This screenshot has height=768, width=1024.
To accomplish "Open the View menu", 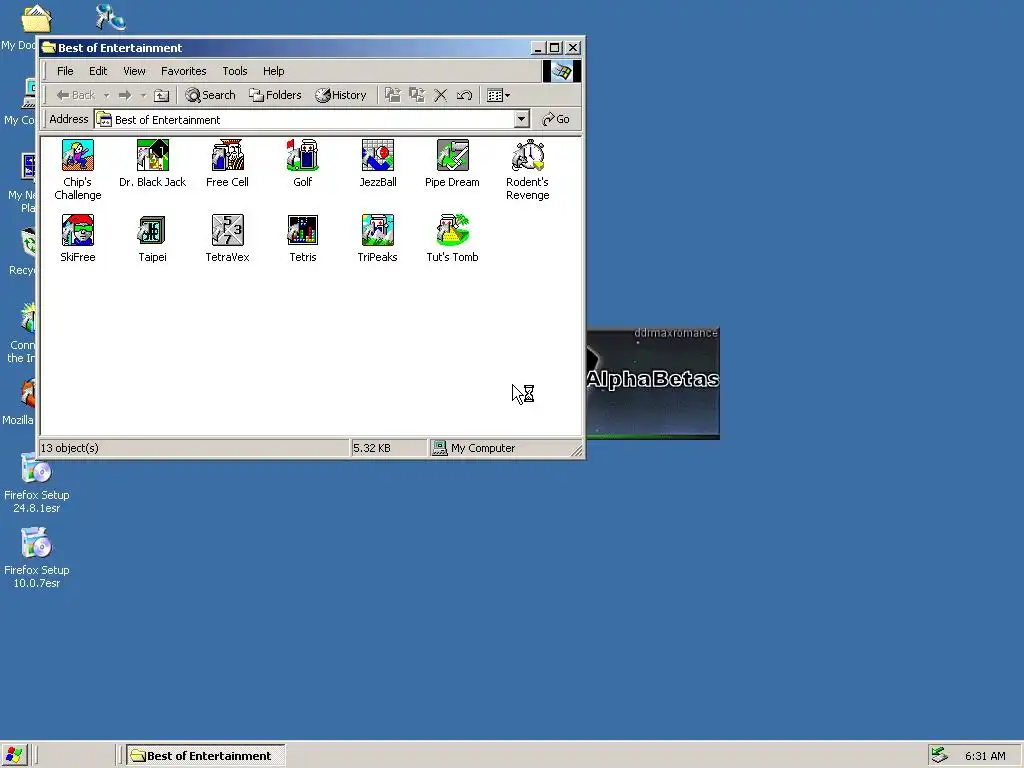I will point(135,71).
